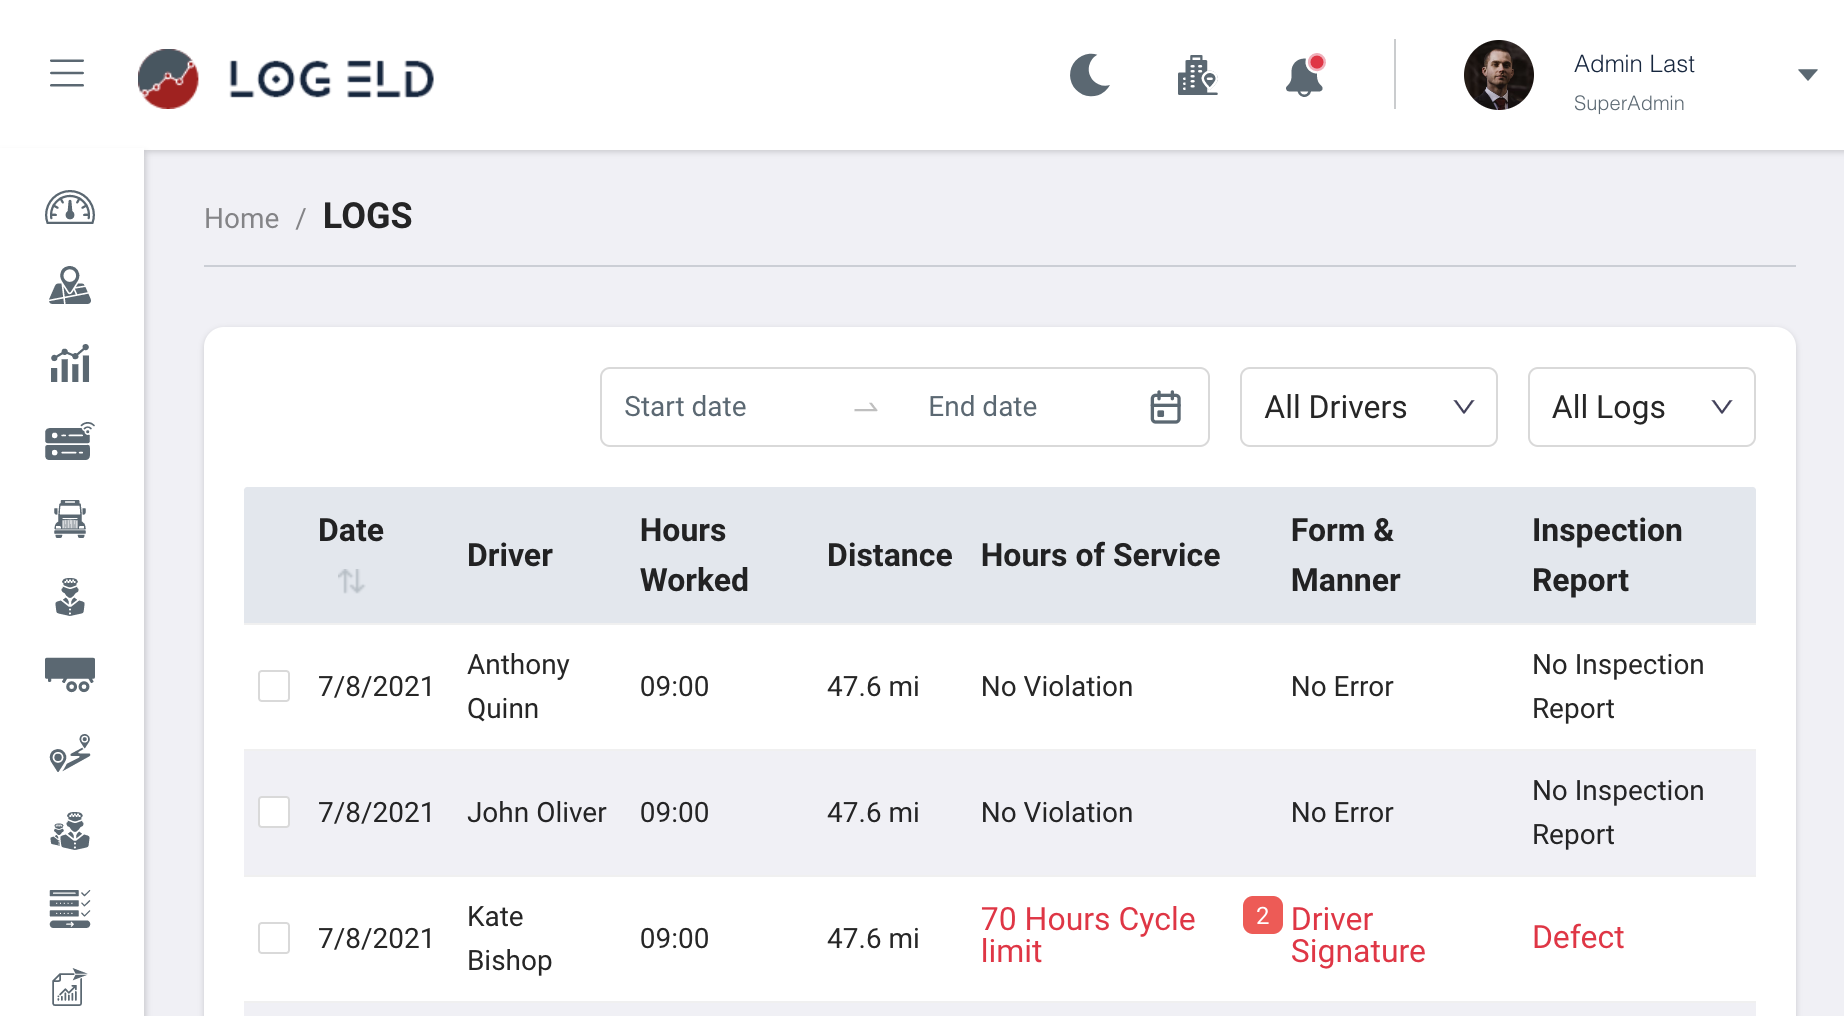Open notifications bell
This screenshot has width=1844, height=1016.
pos(1304,76)
